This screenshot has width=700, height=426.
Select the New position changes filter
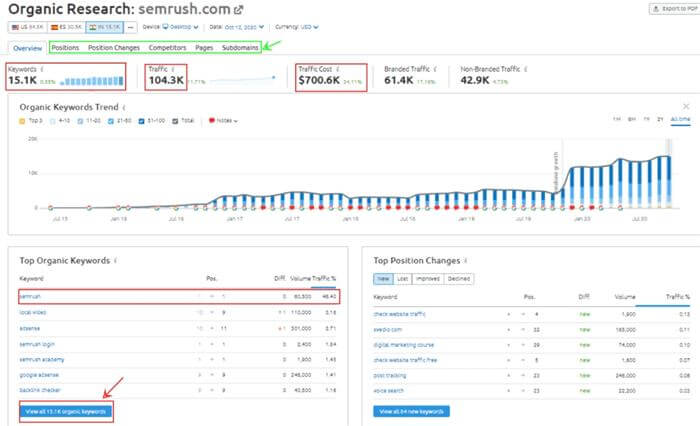[x=383, y=279]
